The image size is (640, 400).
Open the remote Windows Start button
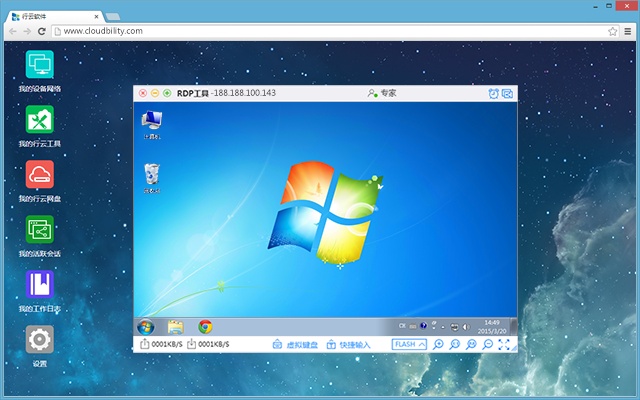145,327
